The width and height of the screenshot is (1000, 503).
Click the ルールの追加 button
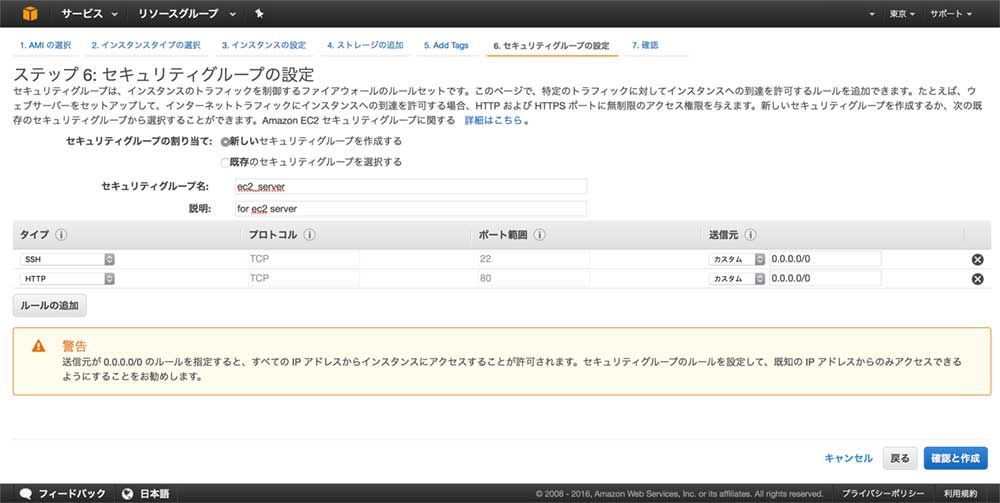(x=49, y=305)
